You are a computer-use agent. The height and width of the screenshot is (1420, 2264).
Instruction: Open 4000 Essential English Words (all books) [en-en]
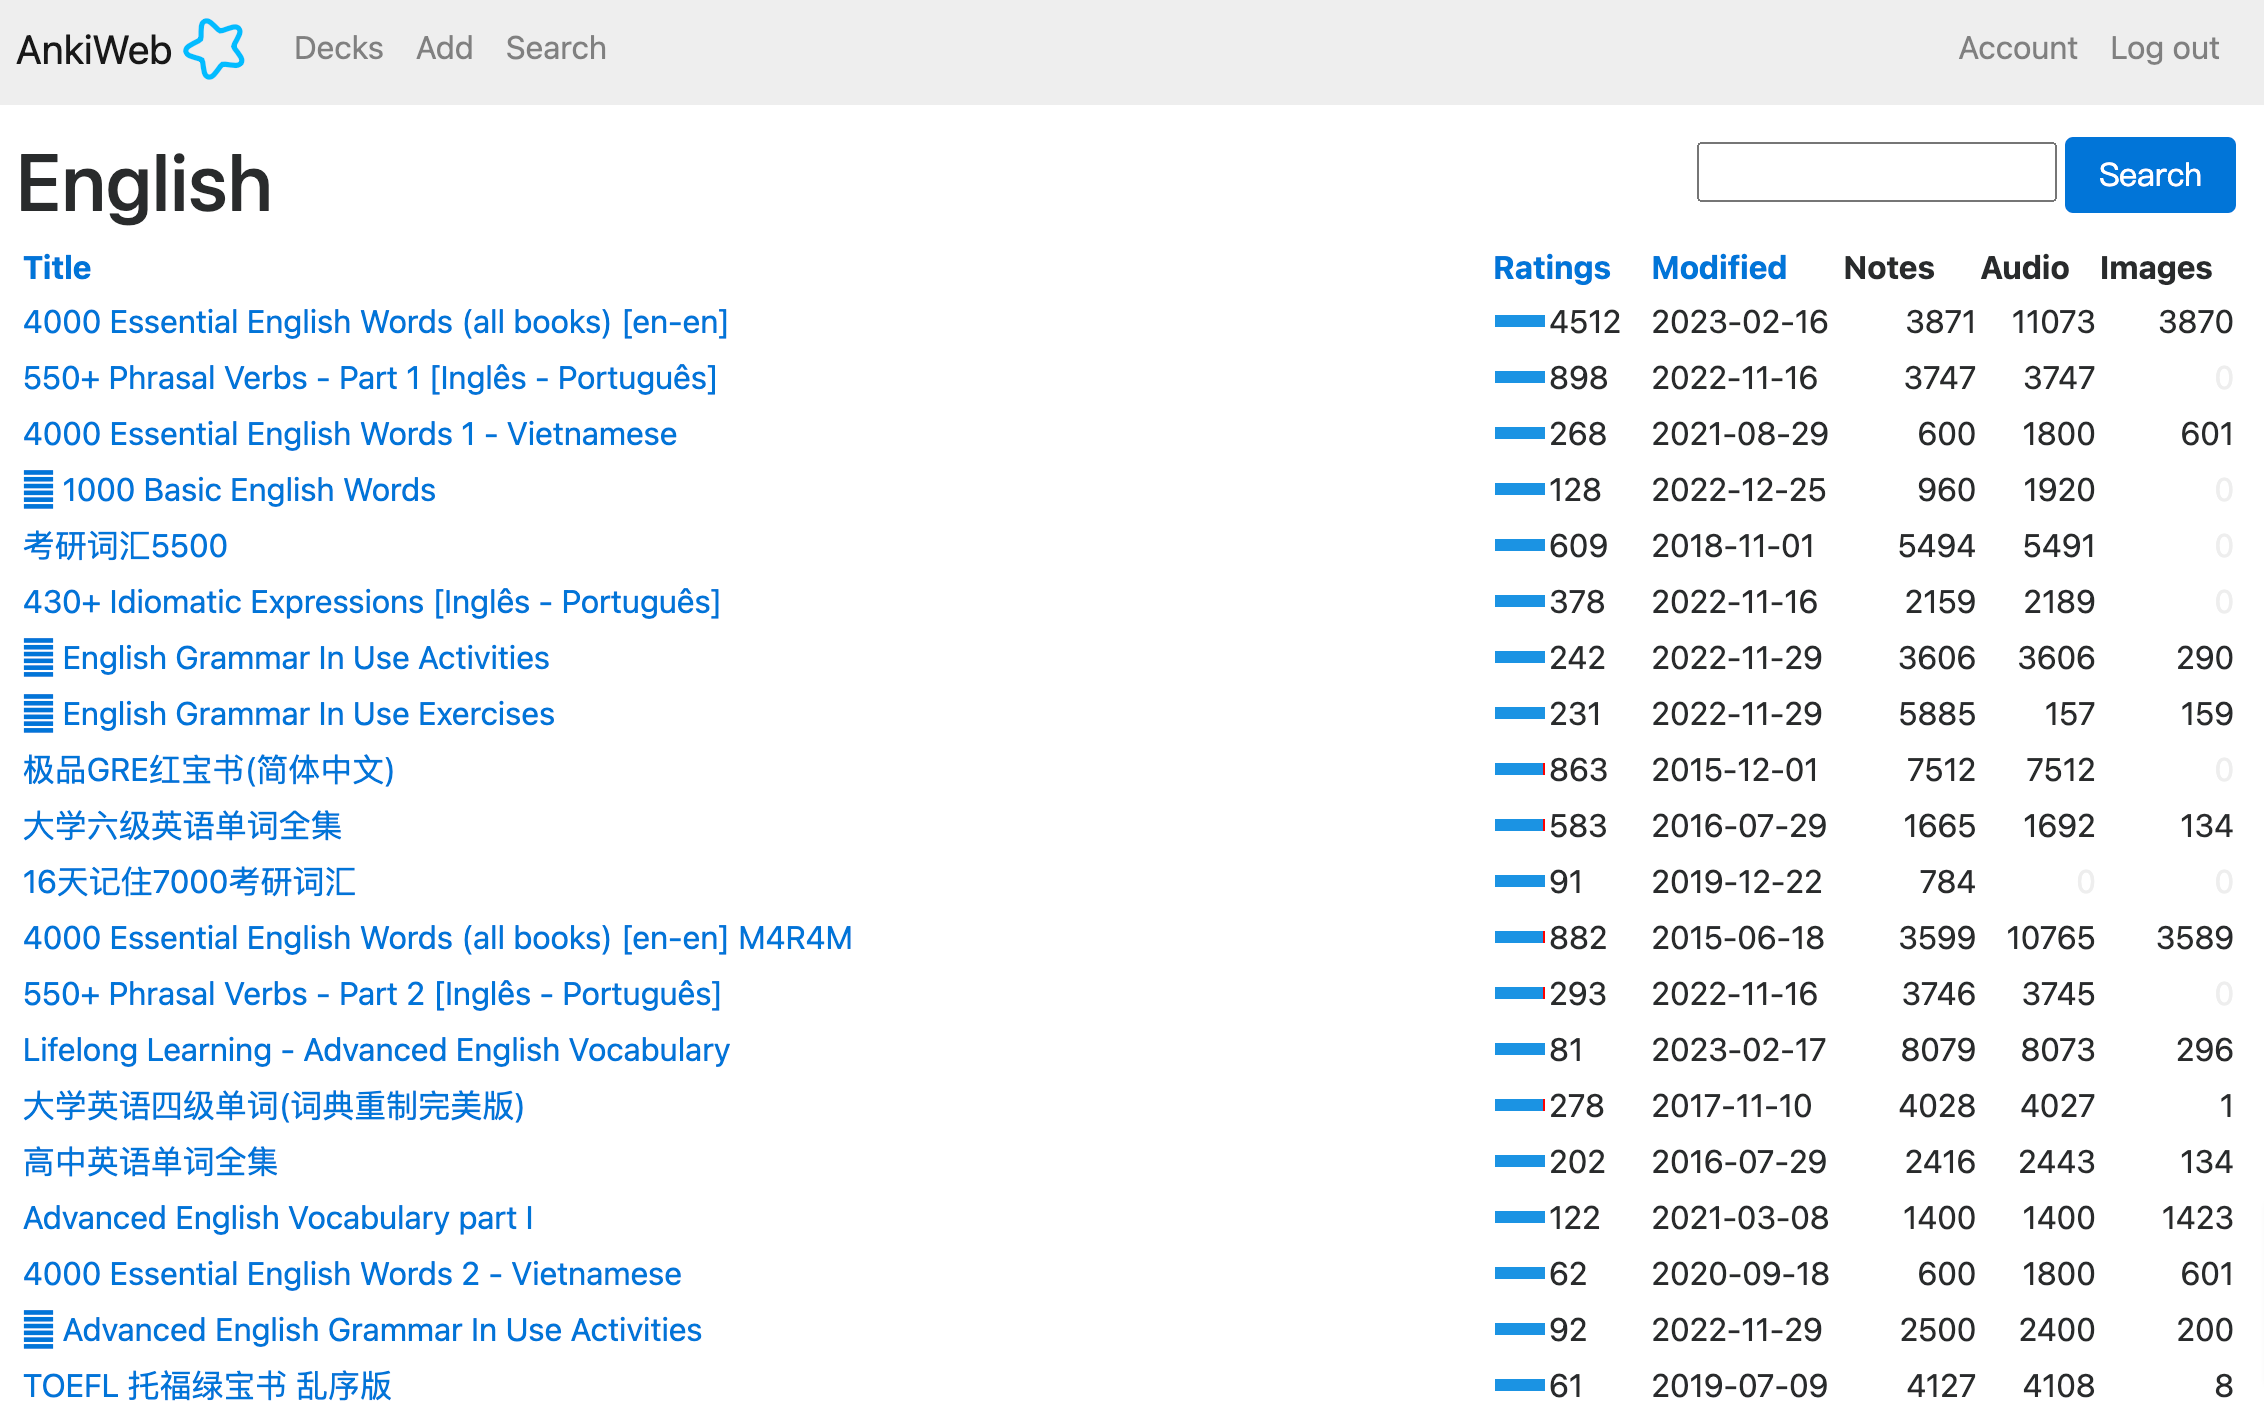click(376, 322)
